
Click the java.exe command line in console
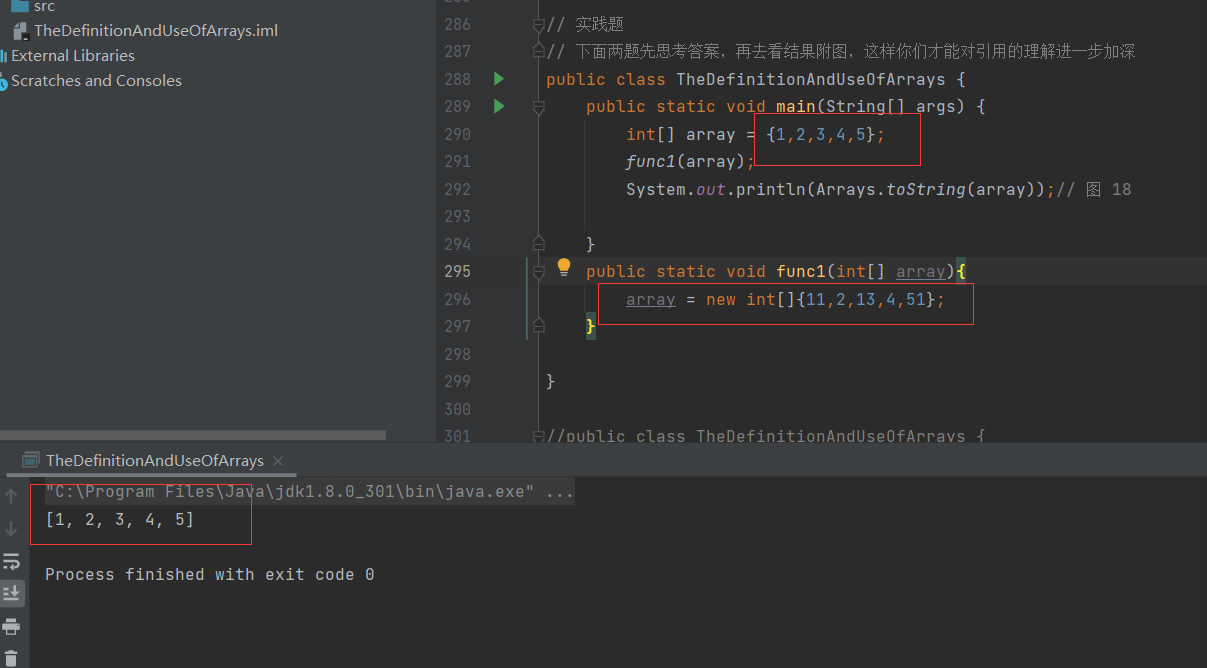tap(310, 492)
